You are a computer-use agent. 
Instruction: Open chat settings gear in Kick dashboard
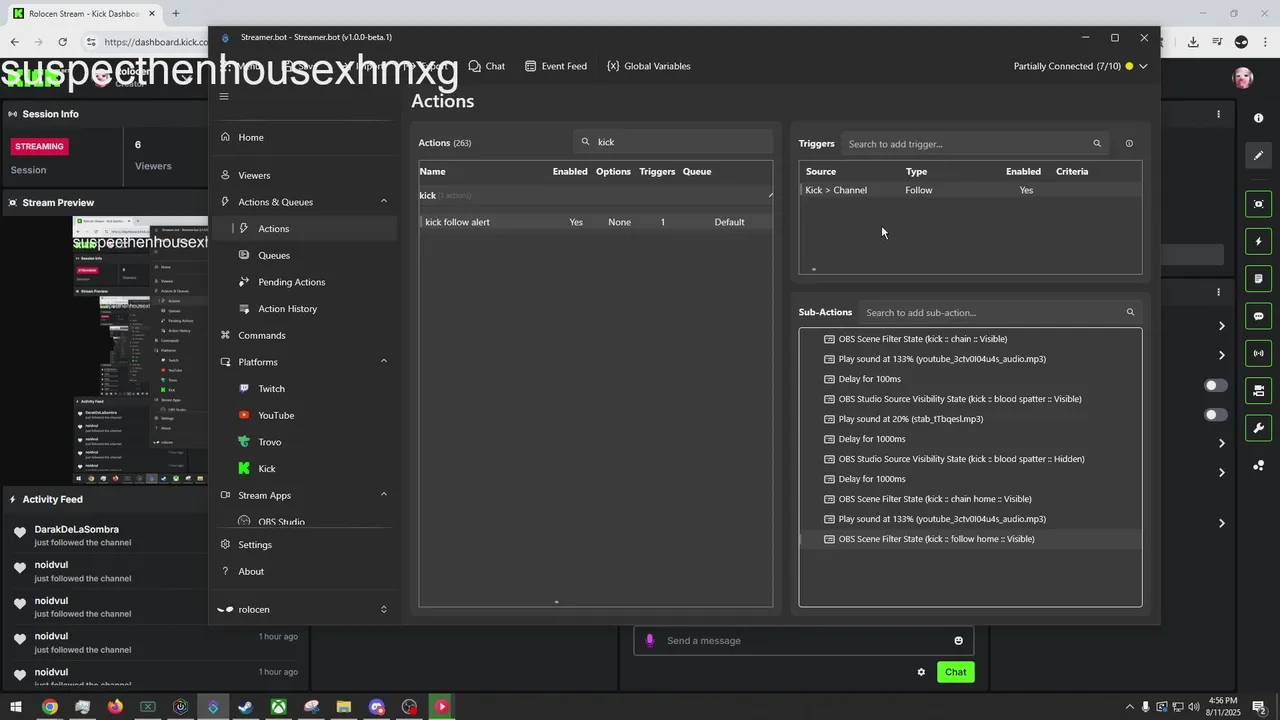click(921, 672)
